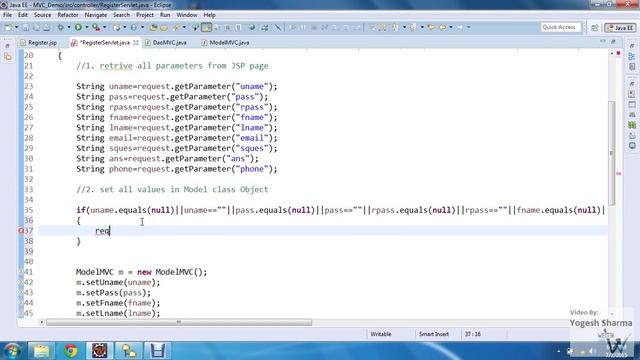Click the Open Task folder icon
The image size is (640, 360).
(x=164, y=27)
